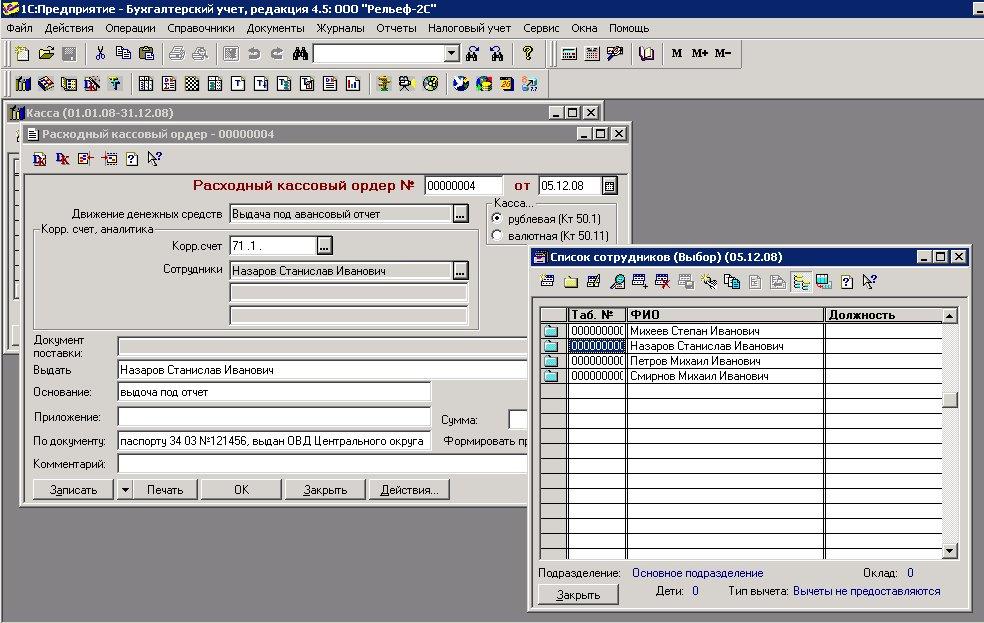Open Справочники menu
This screenshot has width=984, height=623.
(x=201, y=28)
